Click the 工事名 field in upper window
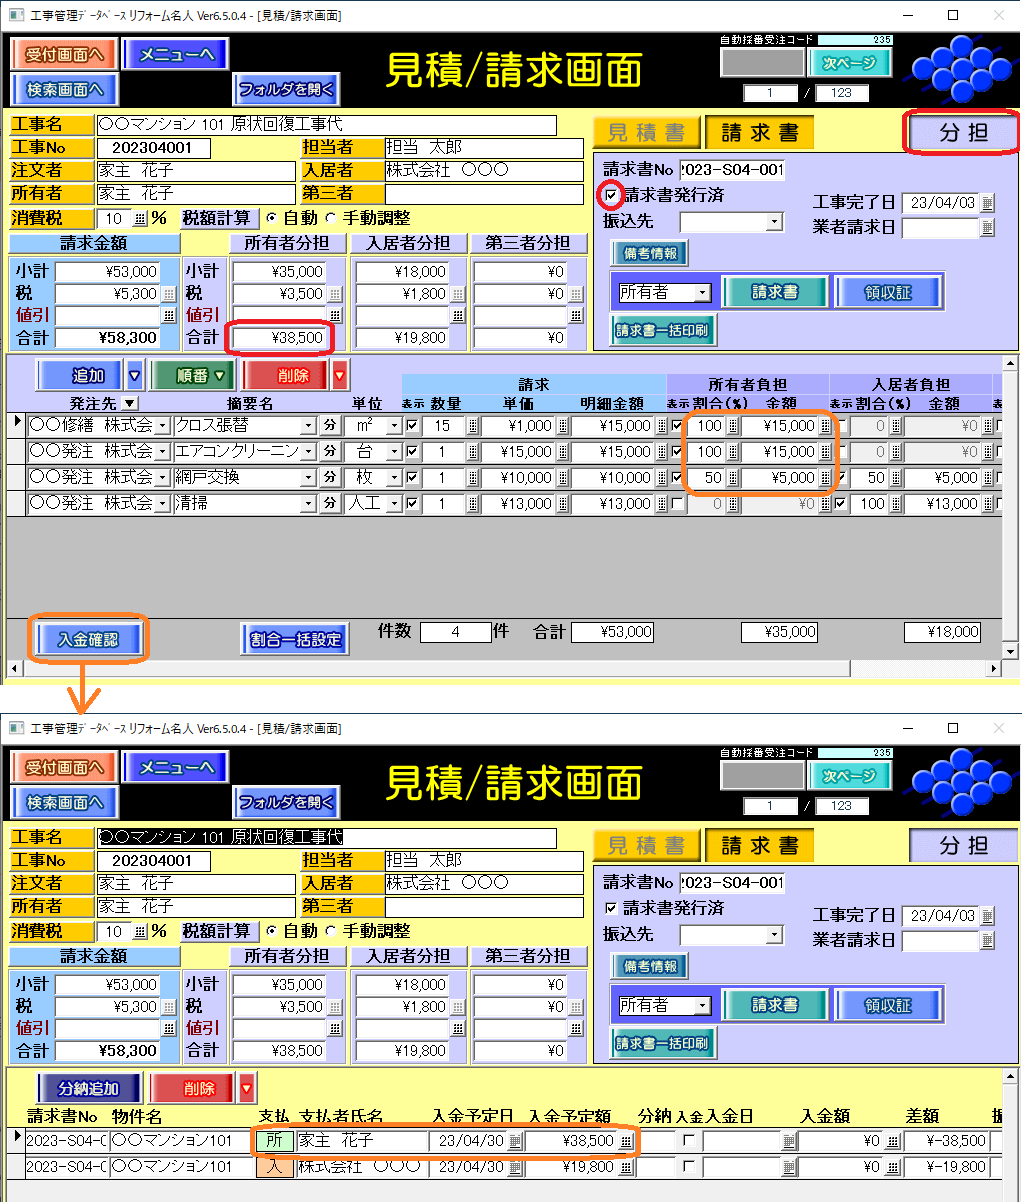The width and height of the screenshot is (1022, 1202). click(x=326, y=125)
